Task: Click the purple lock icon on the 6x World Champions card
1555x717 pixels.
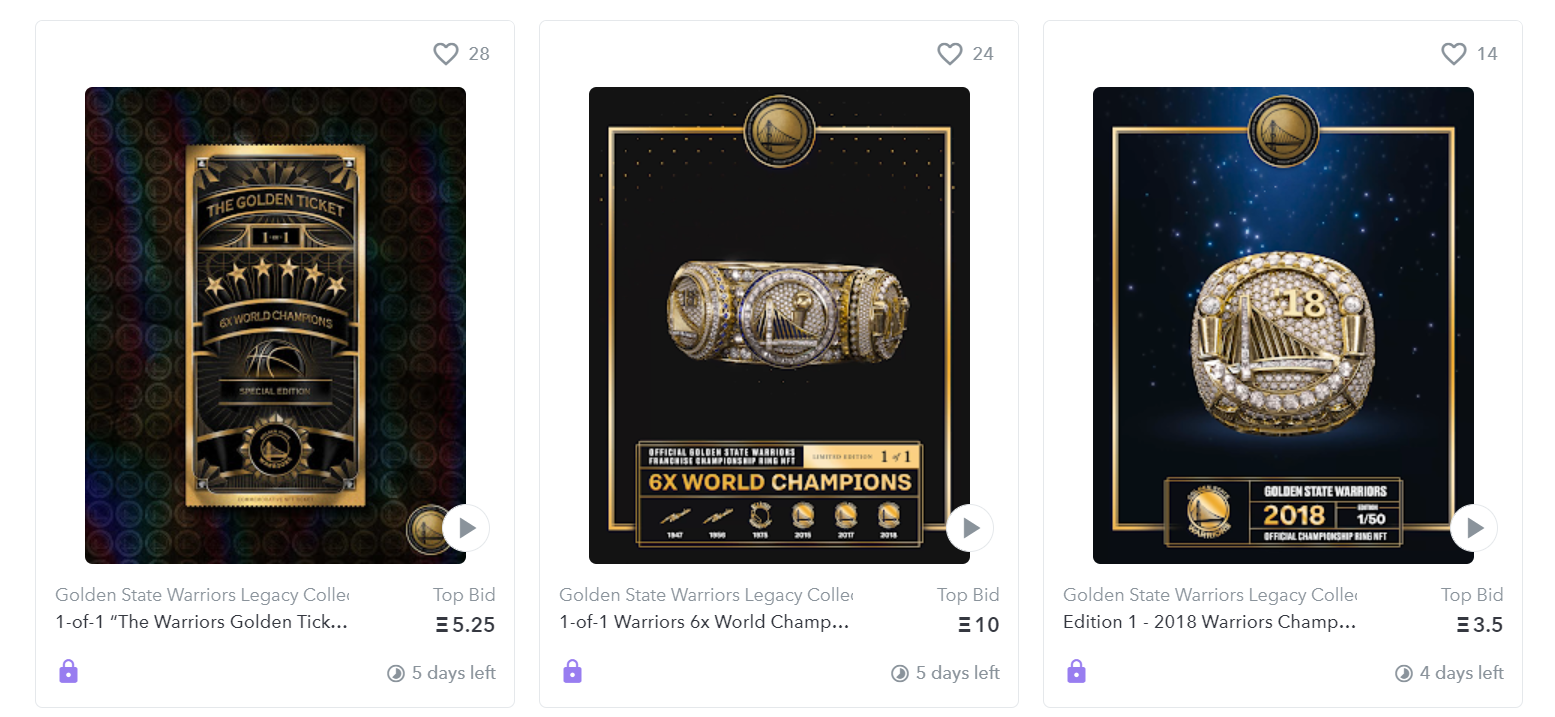Action: [572, 671]
